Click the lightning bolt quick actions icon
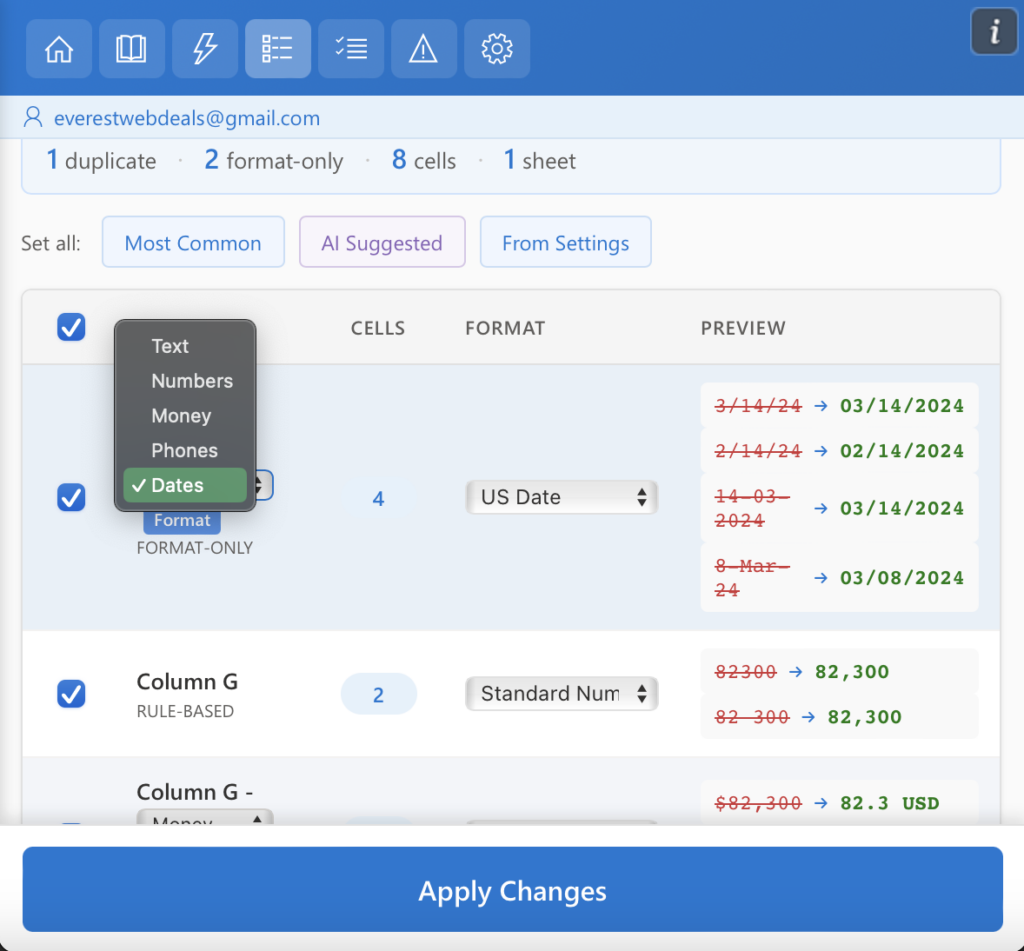 [205, 49]
